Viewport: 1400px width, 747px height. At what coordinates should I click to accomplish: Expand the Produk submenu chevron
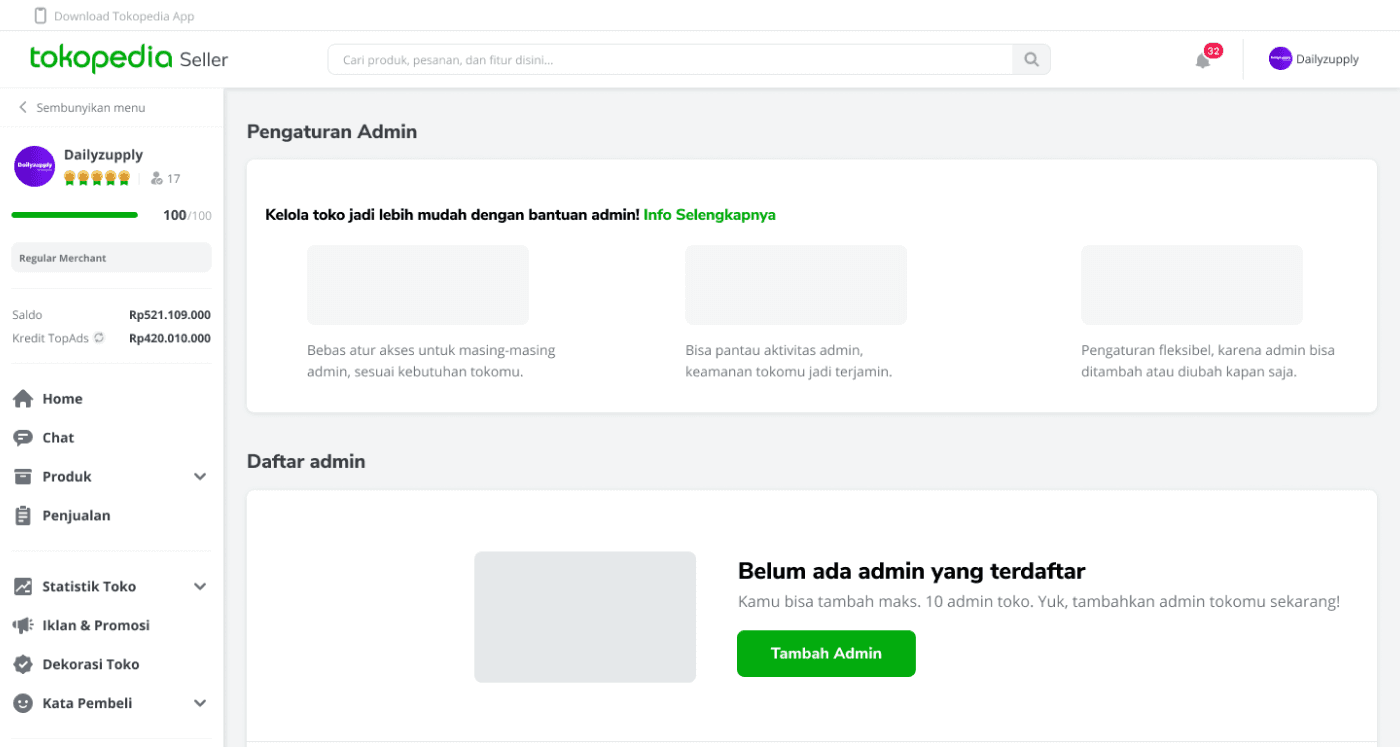[x=200, y=477]
